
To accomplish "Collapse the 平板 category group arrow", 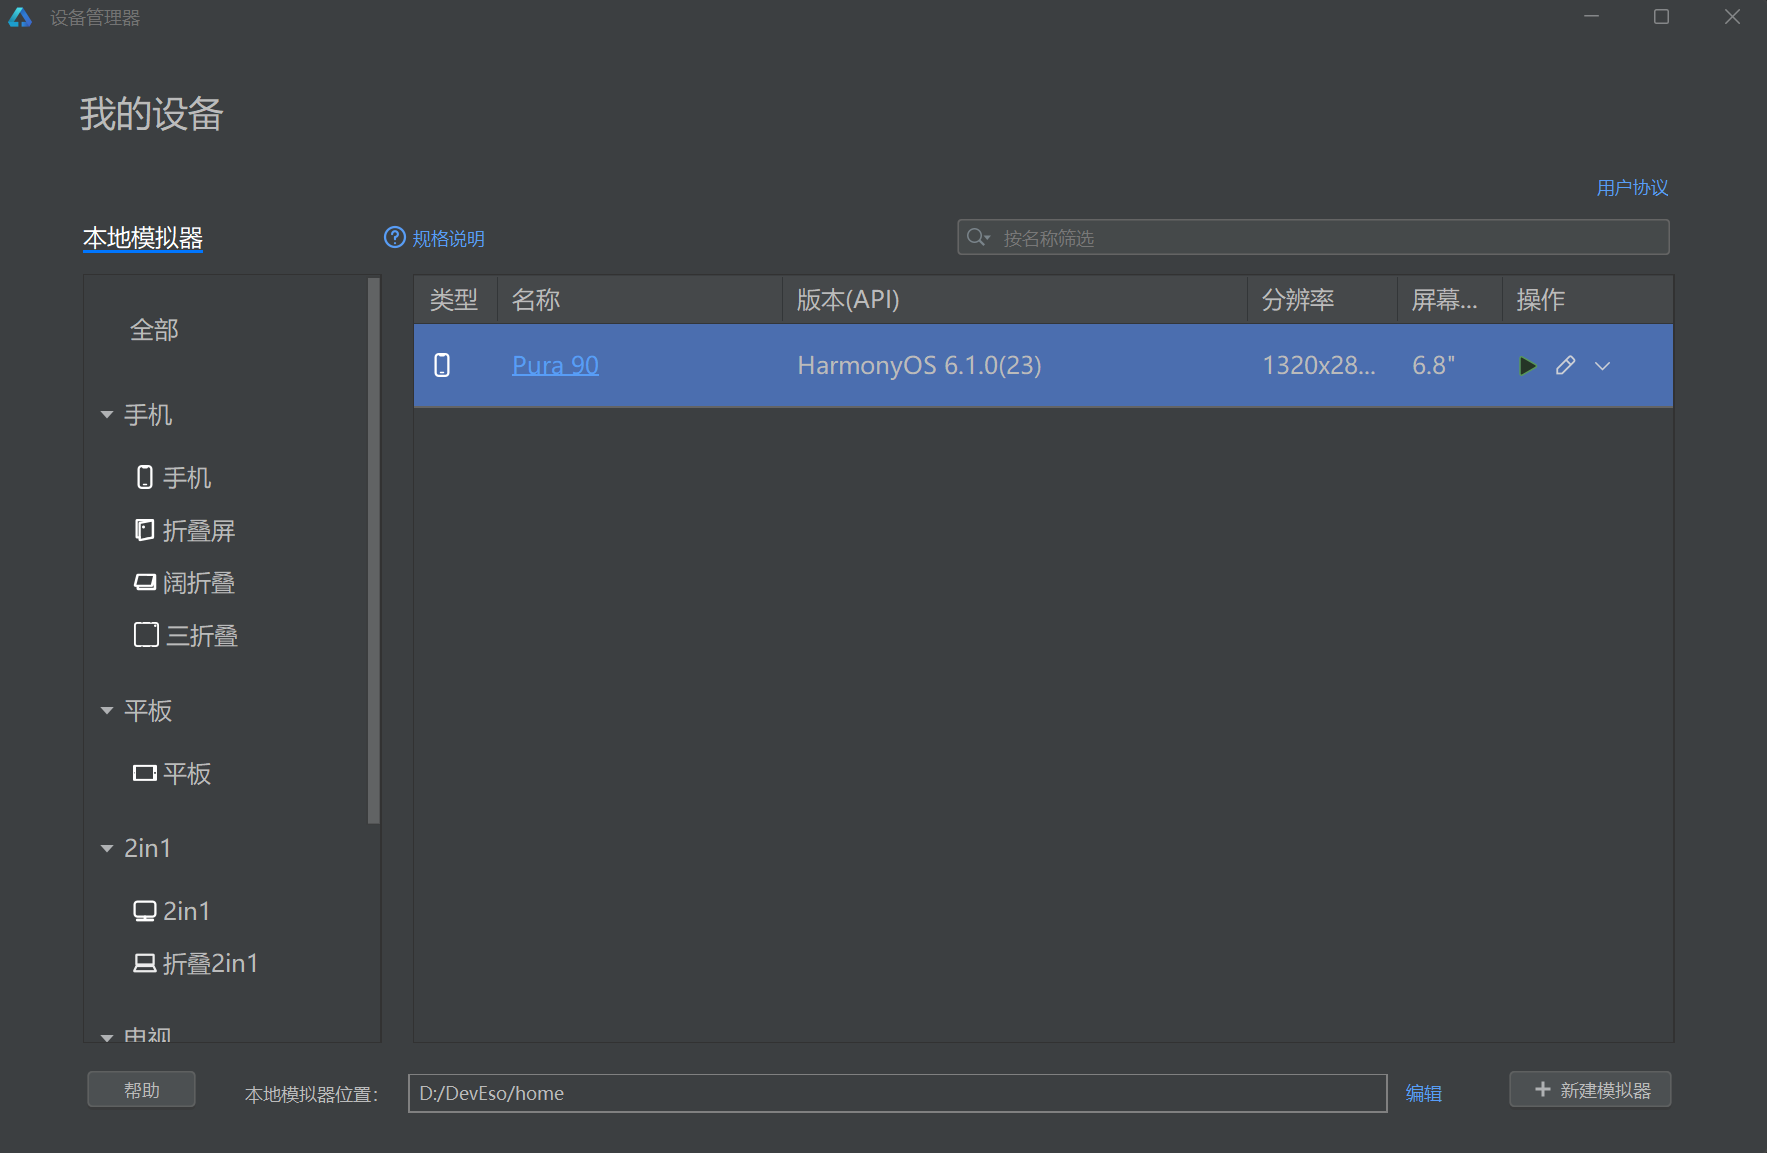I will (x=107, y=711).
